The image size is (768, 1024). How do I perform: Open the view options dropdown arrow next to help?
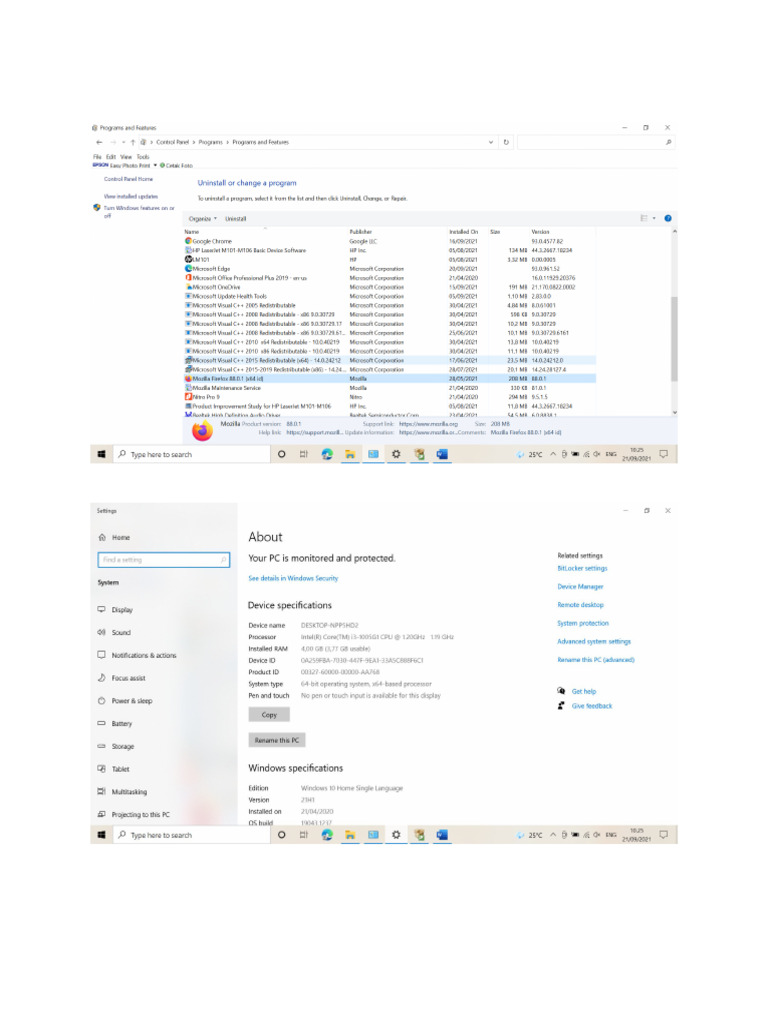coord(654,219)
